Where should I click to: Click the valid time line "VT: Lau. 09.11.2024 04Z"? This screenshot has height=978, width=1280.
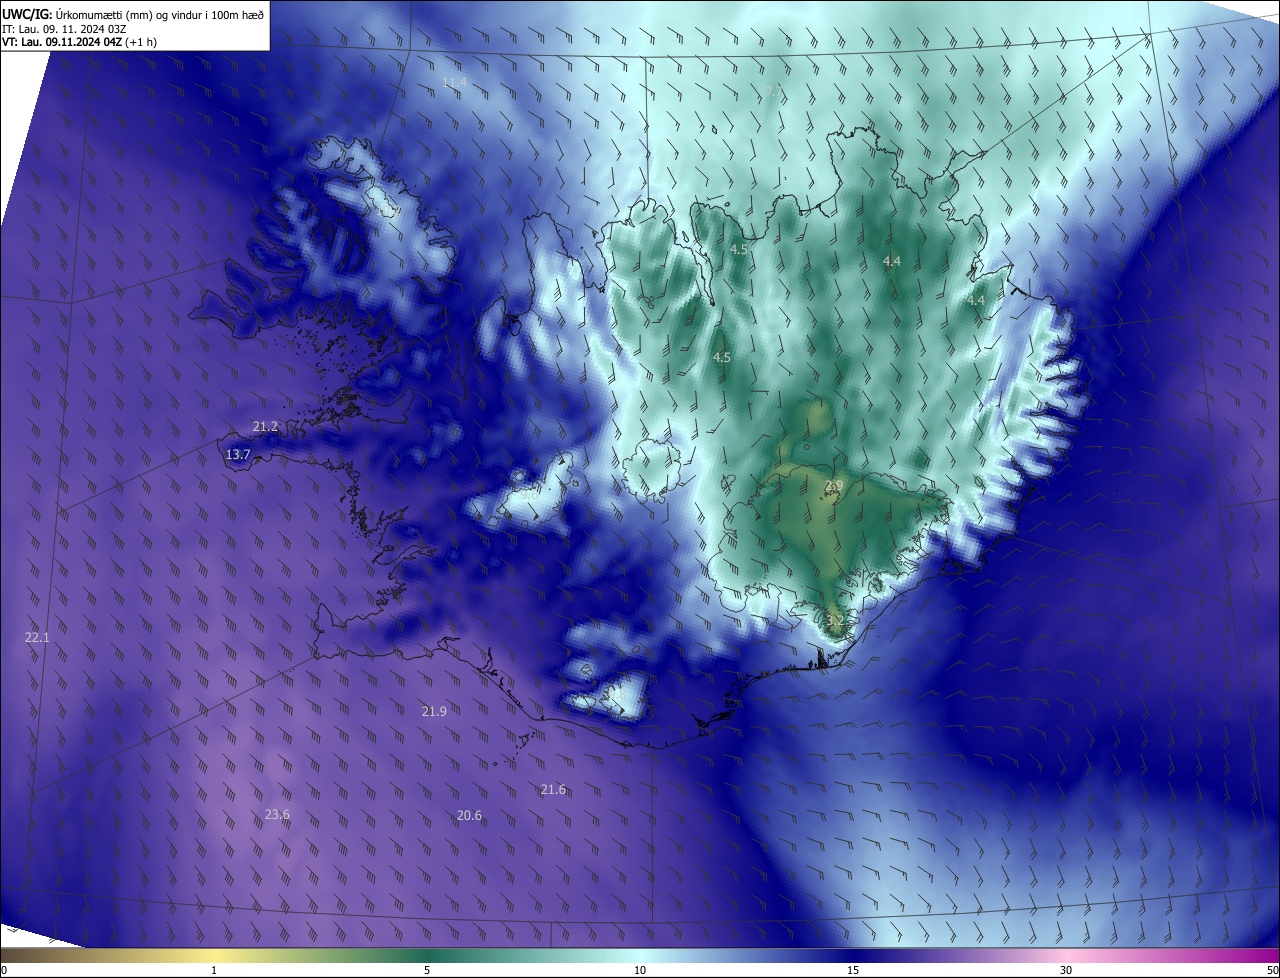(x=62, y=42)
